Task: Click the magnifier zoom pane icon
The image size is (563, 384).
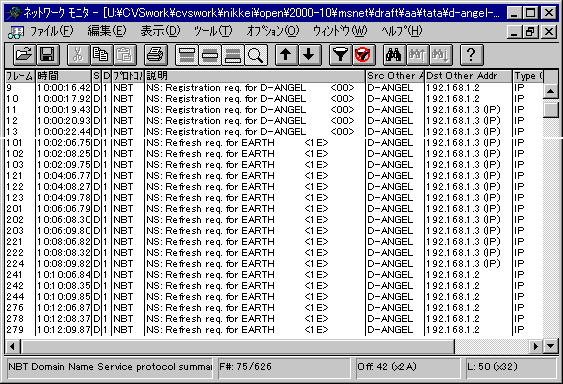Action: pos(256,55)
